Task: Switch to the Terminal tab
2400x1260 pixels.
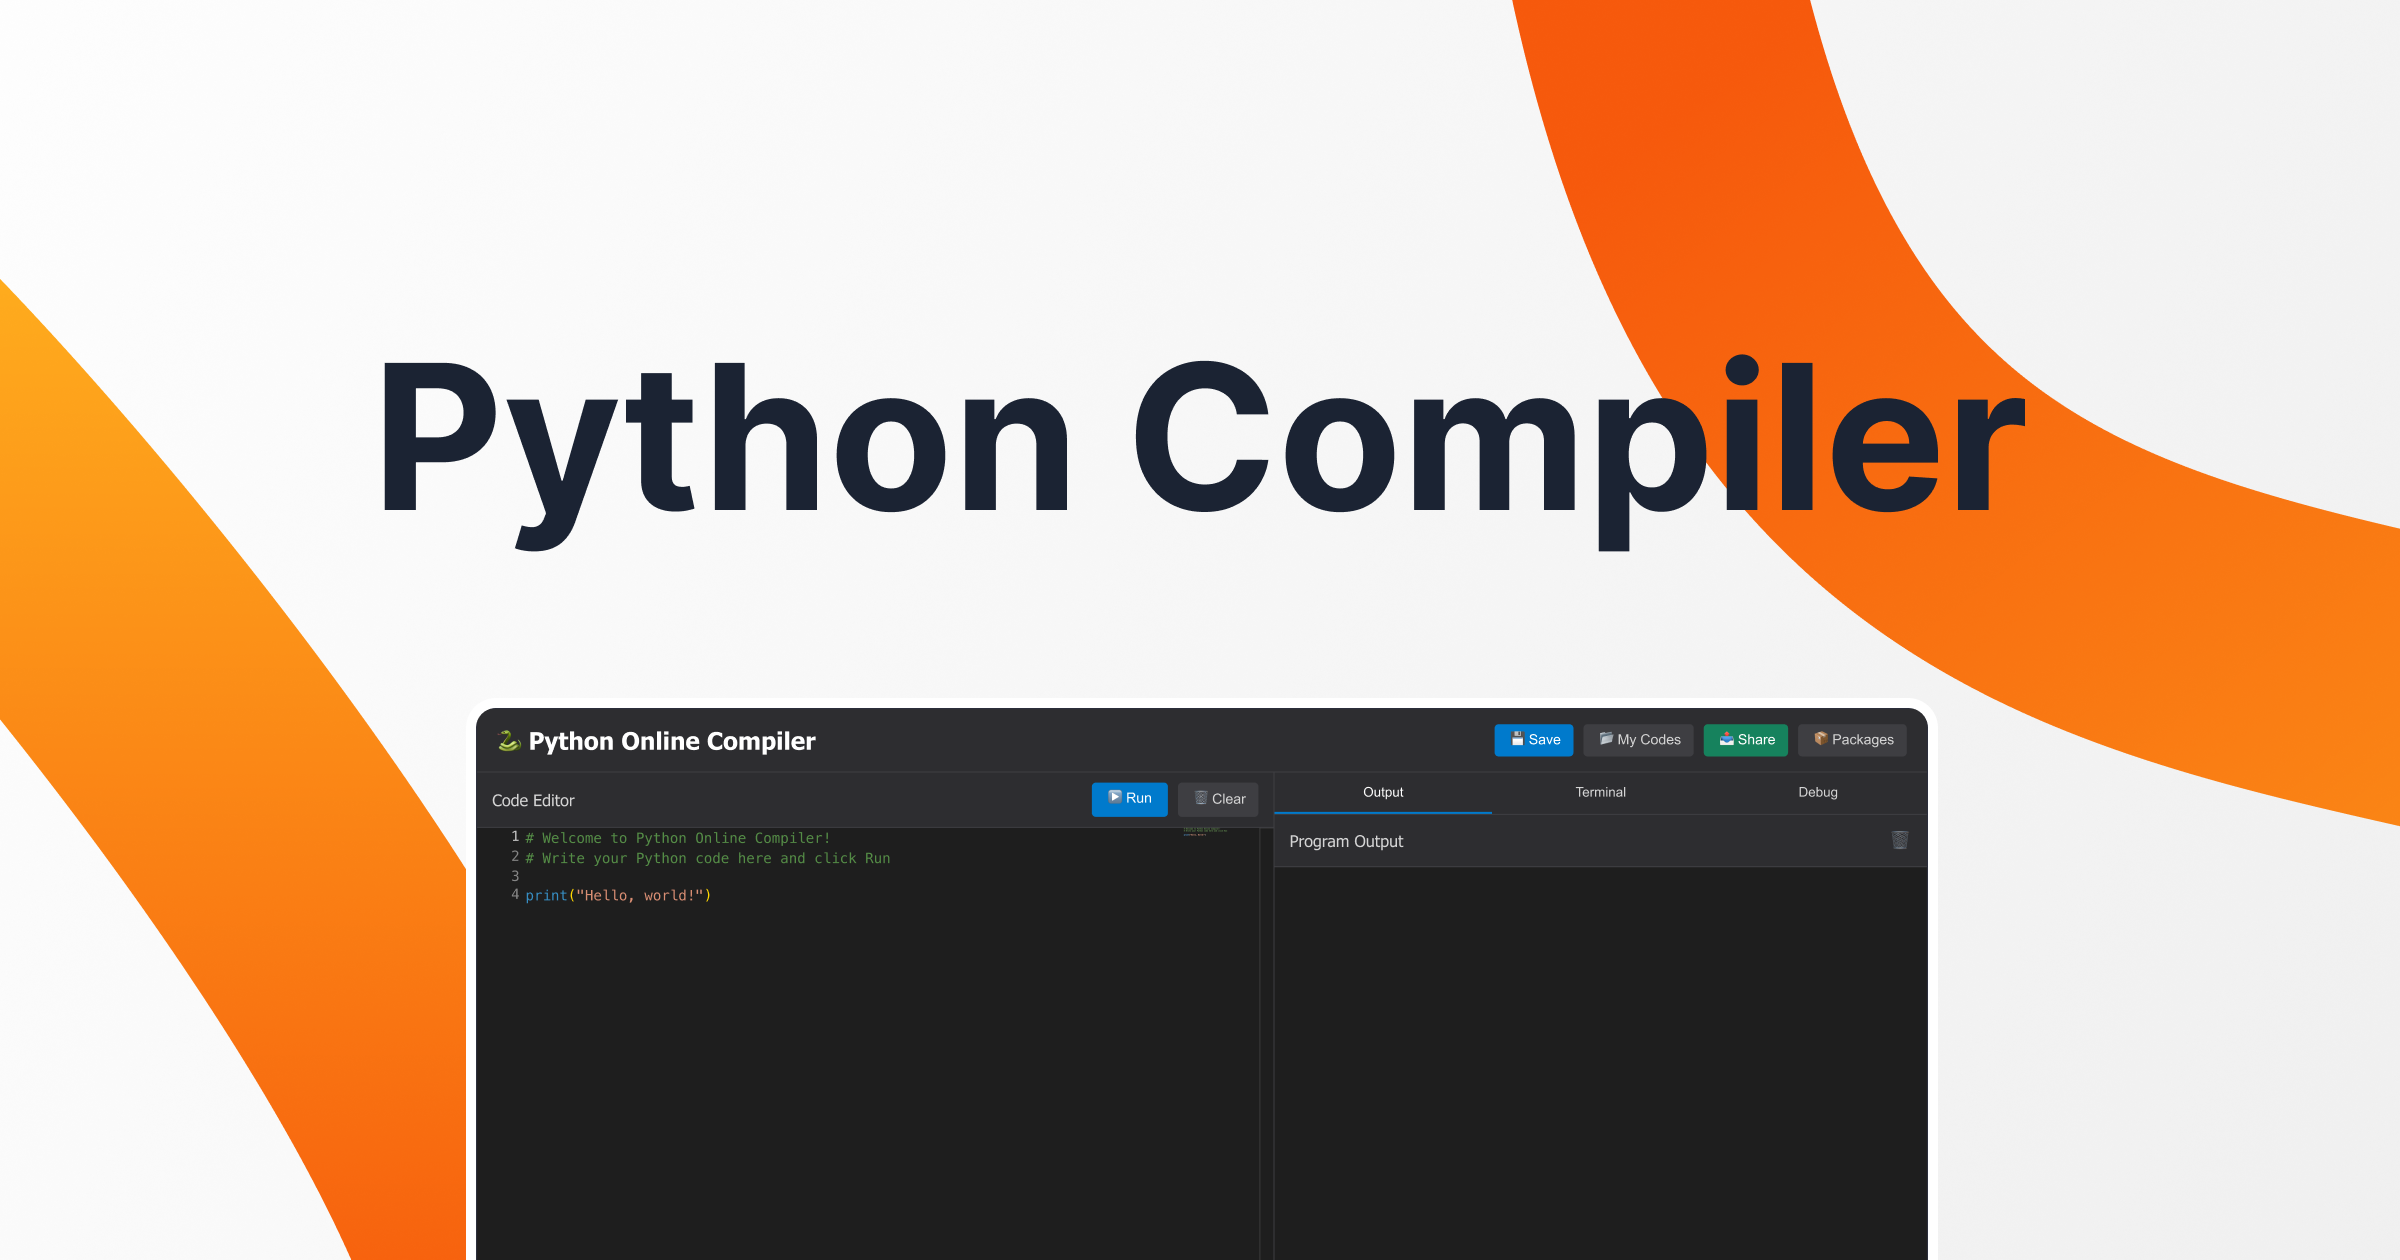Action: point(1600,792)
